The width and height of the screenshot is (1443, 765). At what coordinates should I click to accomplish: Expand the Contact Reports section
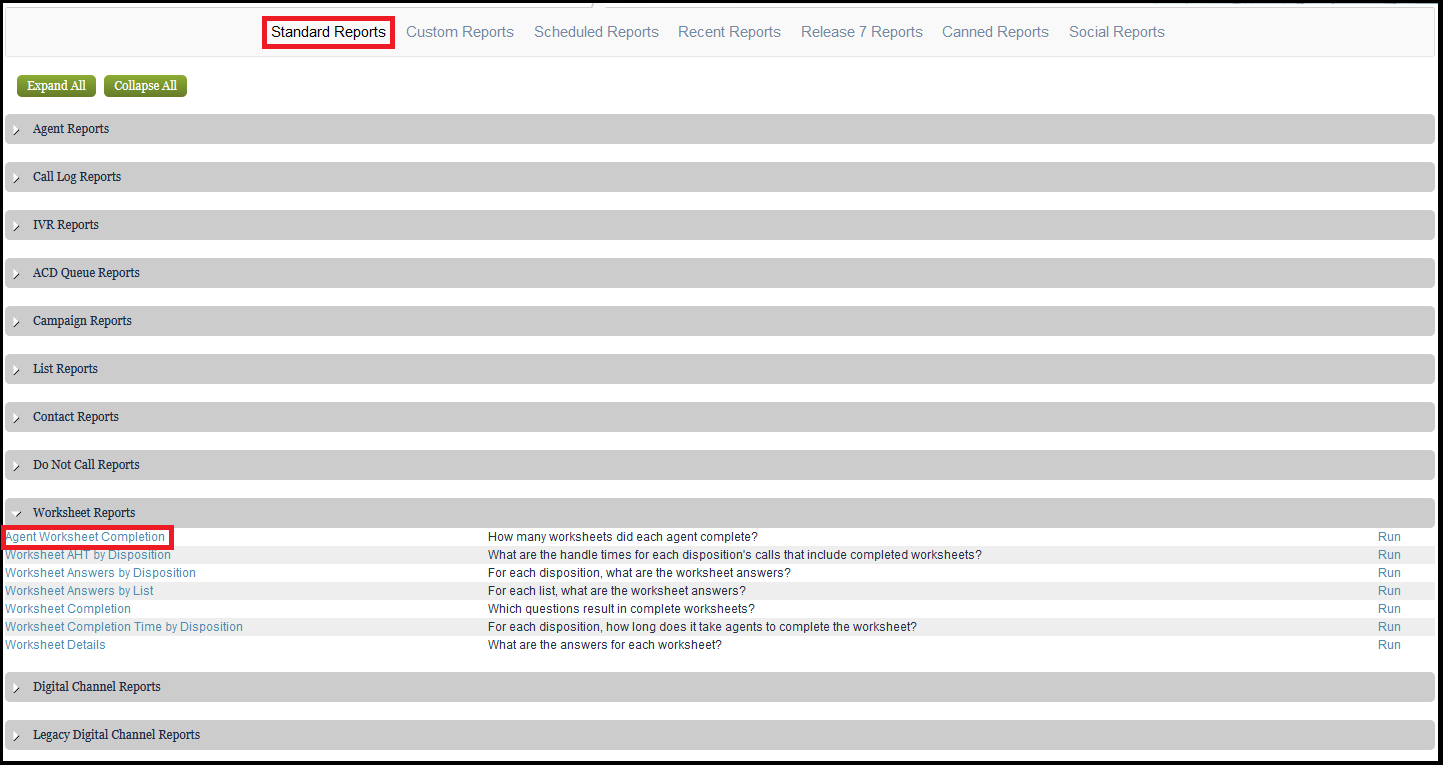pyautogui.click(x=720, y=417)
